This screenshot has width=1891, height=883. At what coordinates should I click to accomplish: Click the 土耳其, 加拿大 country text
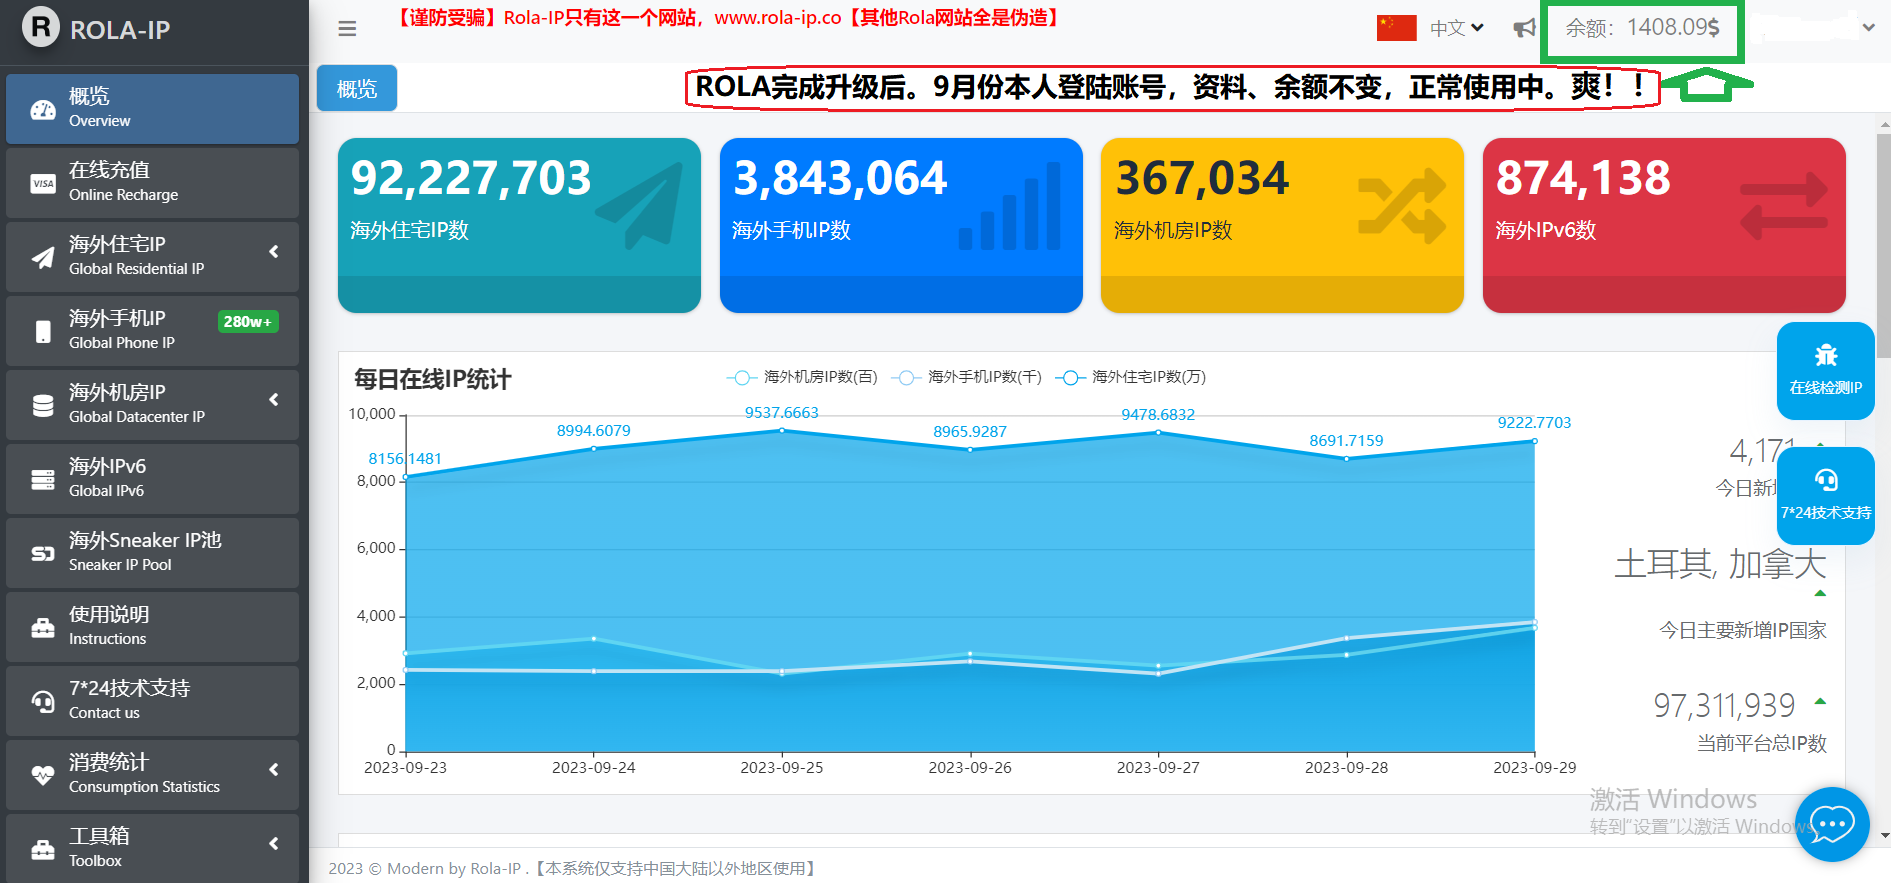click(x=1720, y=564)
